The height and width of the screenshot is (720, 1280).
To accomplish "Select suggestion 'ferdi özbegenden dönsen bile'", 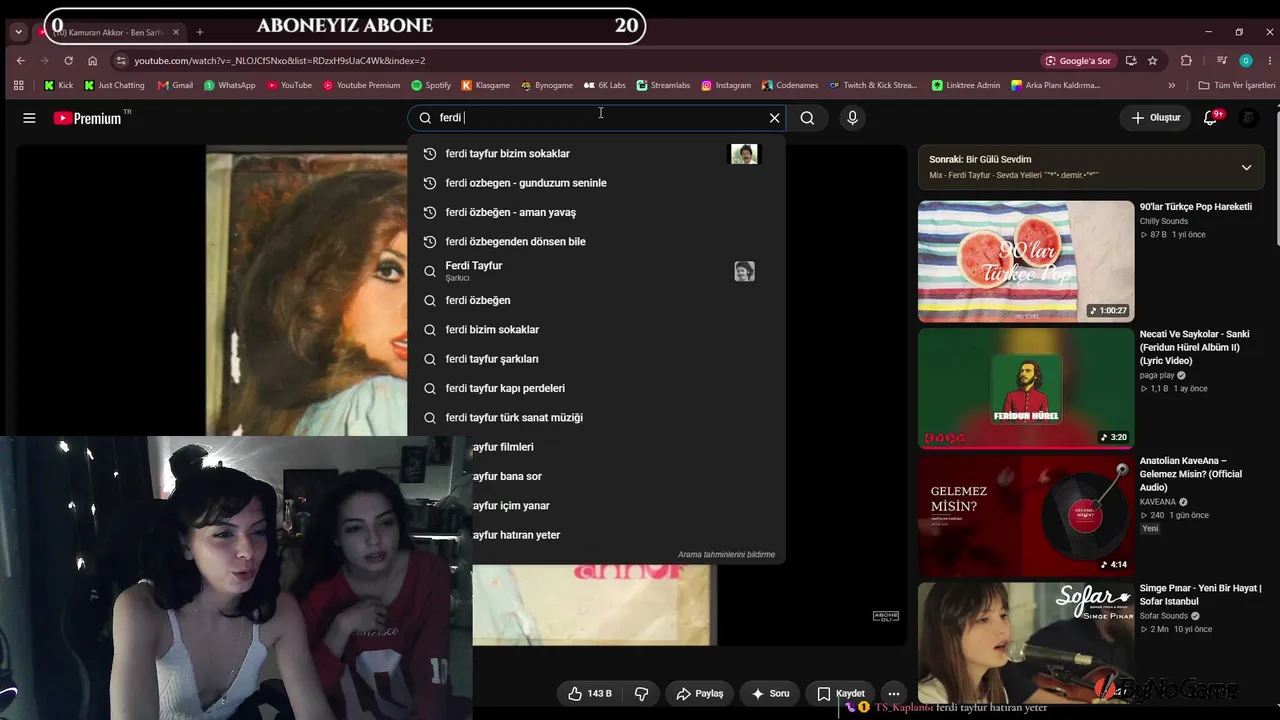I will pos(596,241).
